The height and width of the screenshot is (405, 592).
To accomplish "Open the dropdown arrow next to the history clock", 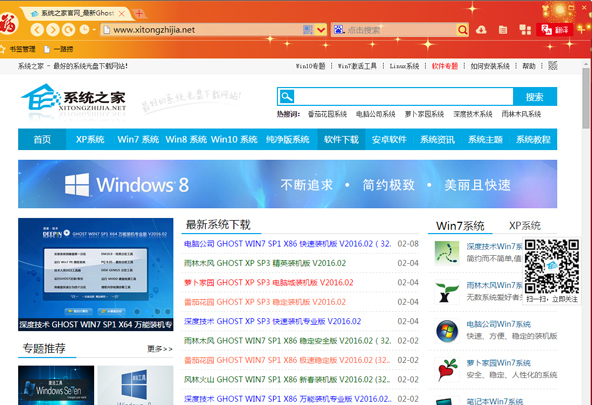I will point(94,30).
